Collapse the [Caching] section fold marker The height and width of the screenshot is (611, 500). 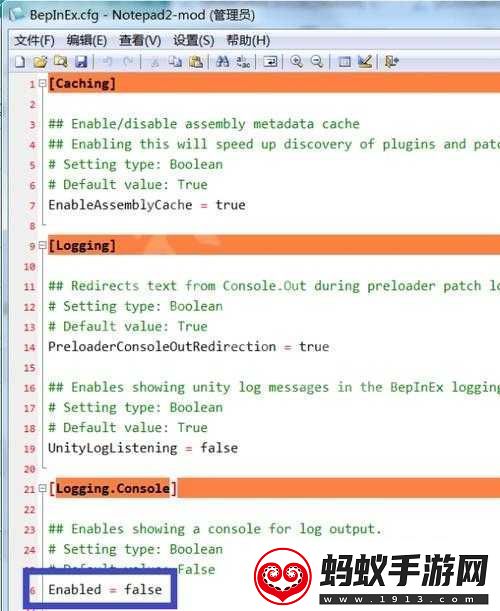tap(42, 83)
